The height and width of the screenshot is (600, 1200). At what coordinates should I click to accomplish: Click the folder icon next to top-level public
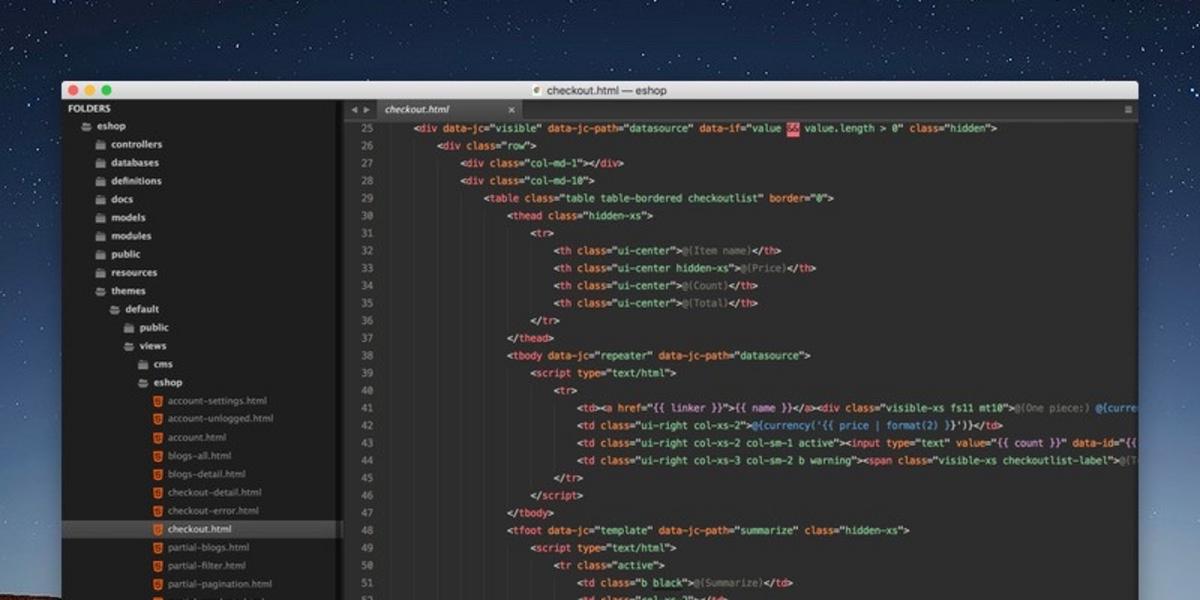tap(100, 254)
